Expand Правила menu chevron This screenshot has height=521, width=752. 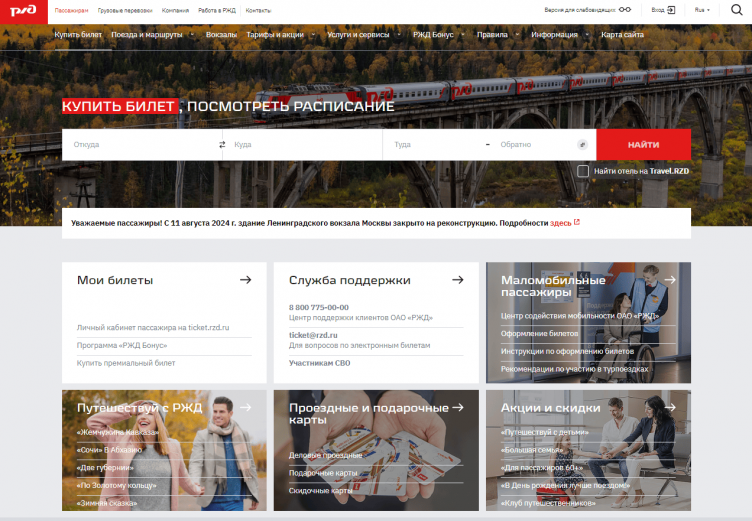(x=517, y=35)
